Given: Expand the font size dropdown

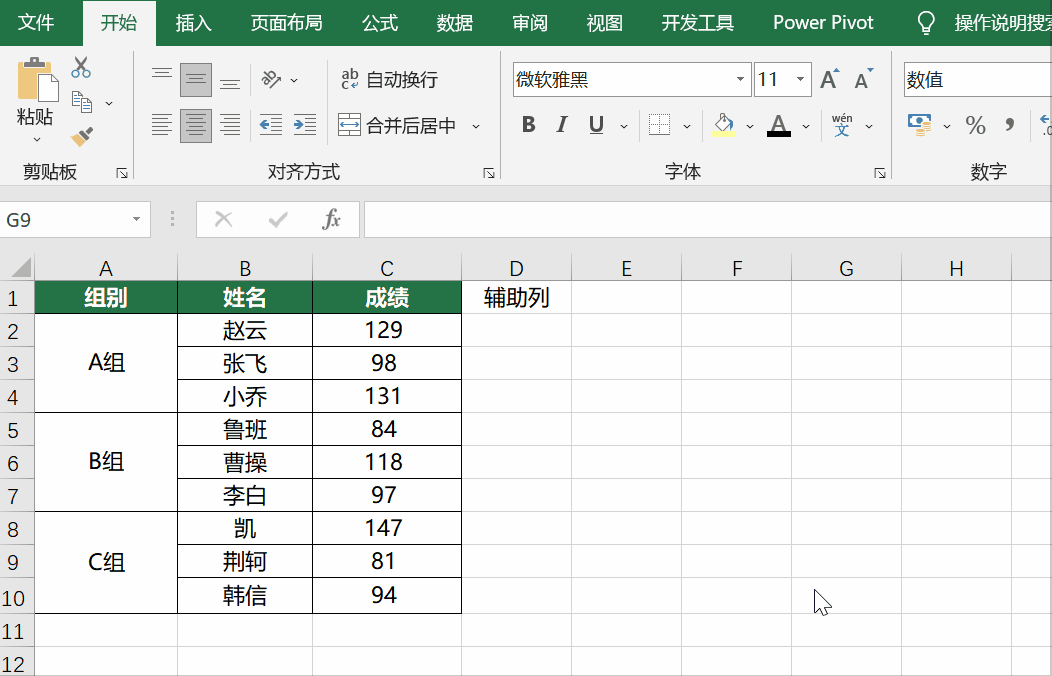Looking at the screenshot, I should pyautogui.click(x=801, y=80).
